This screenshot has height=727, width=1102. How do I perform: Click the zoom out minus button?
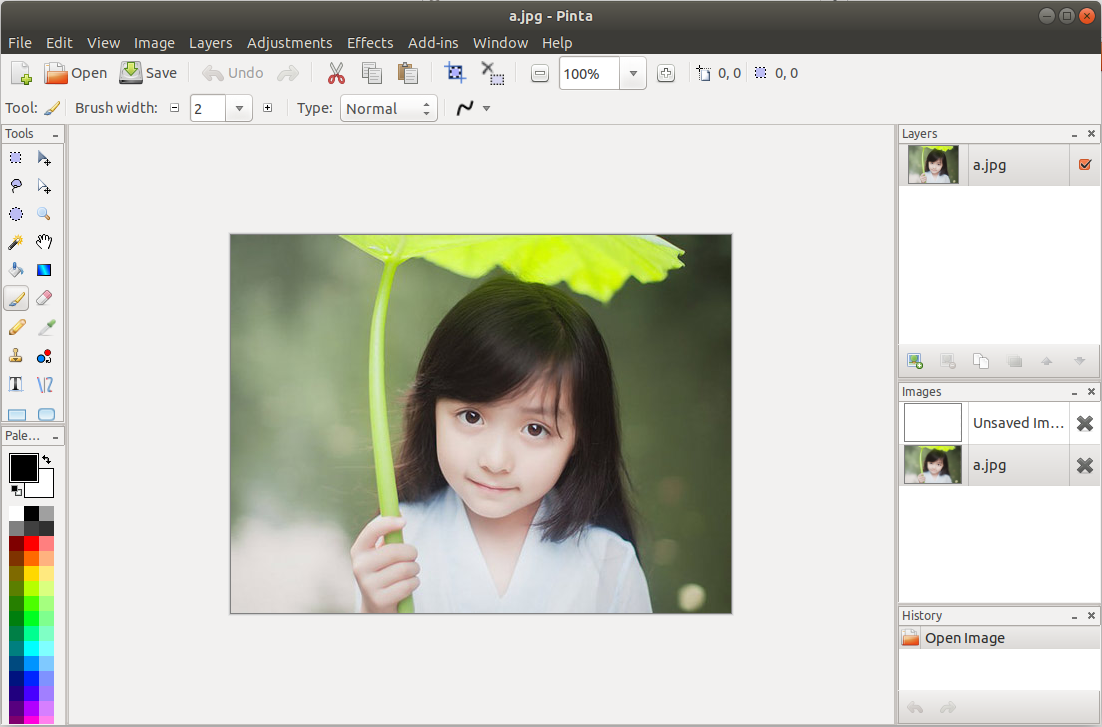539,73
